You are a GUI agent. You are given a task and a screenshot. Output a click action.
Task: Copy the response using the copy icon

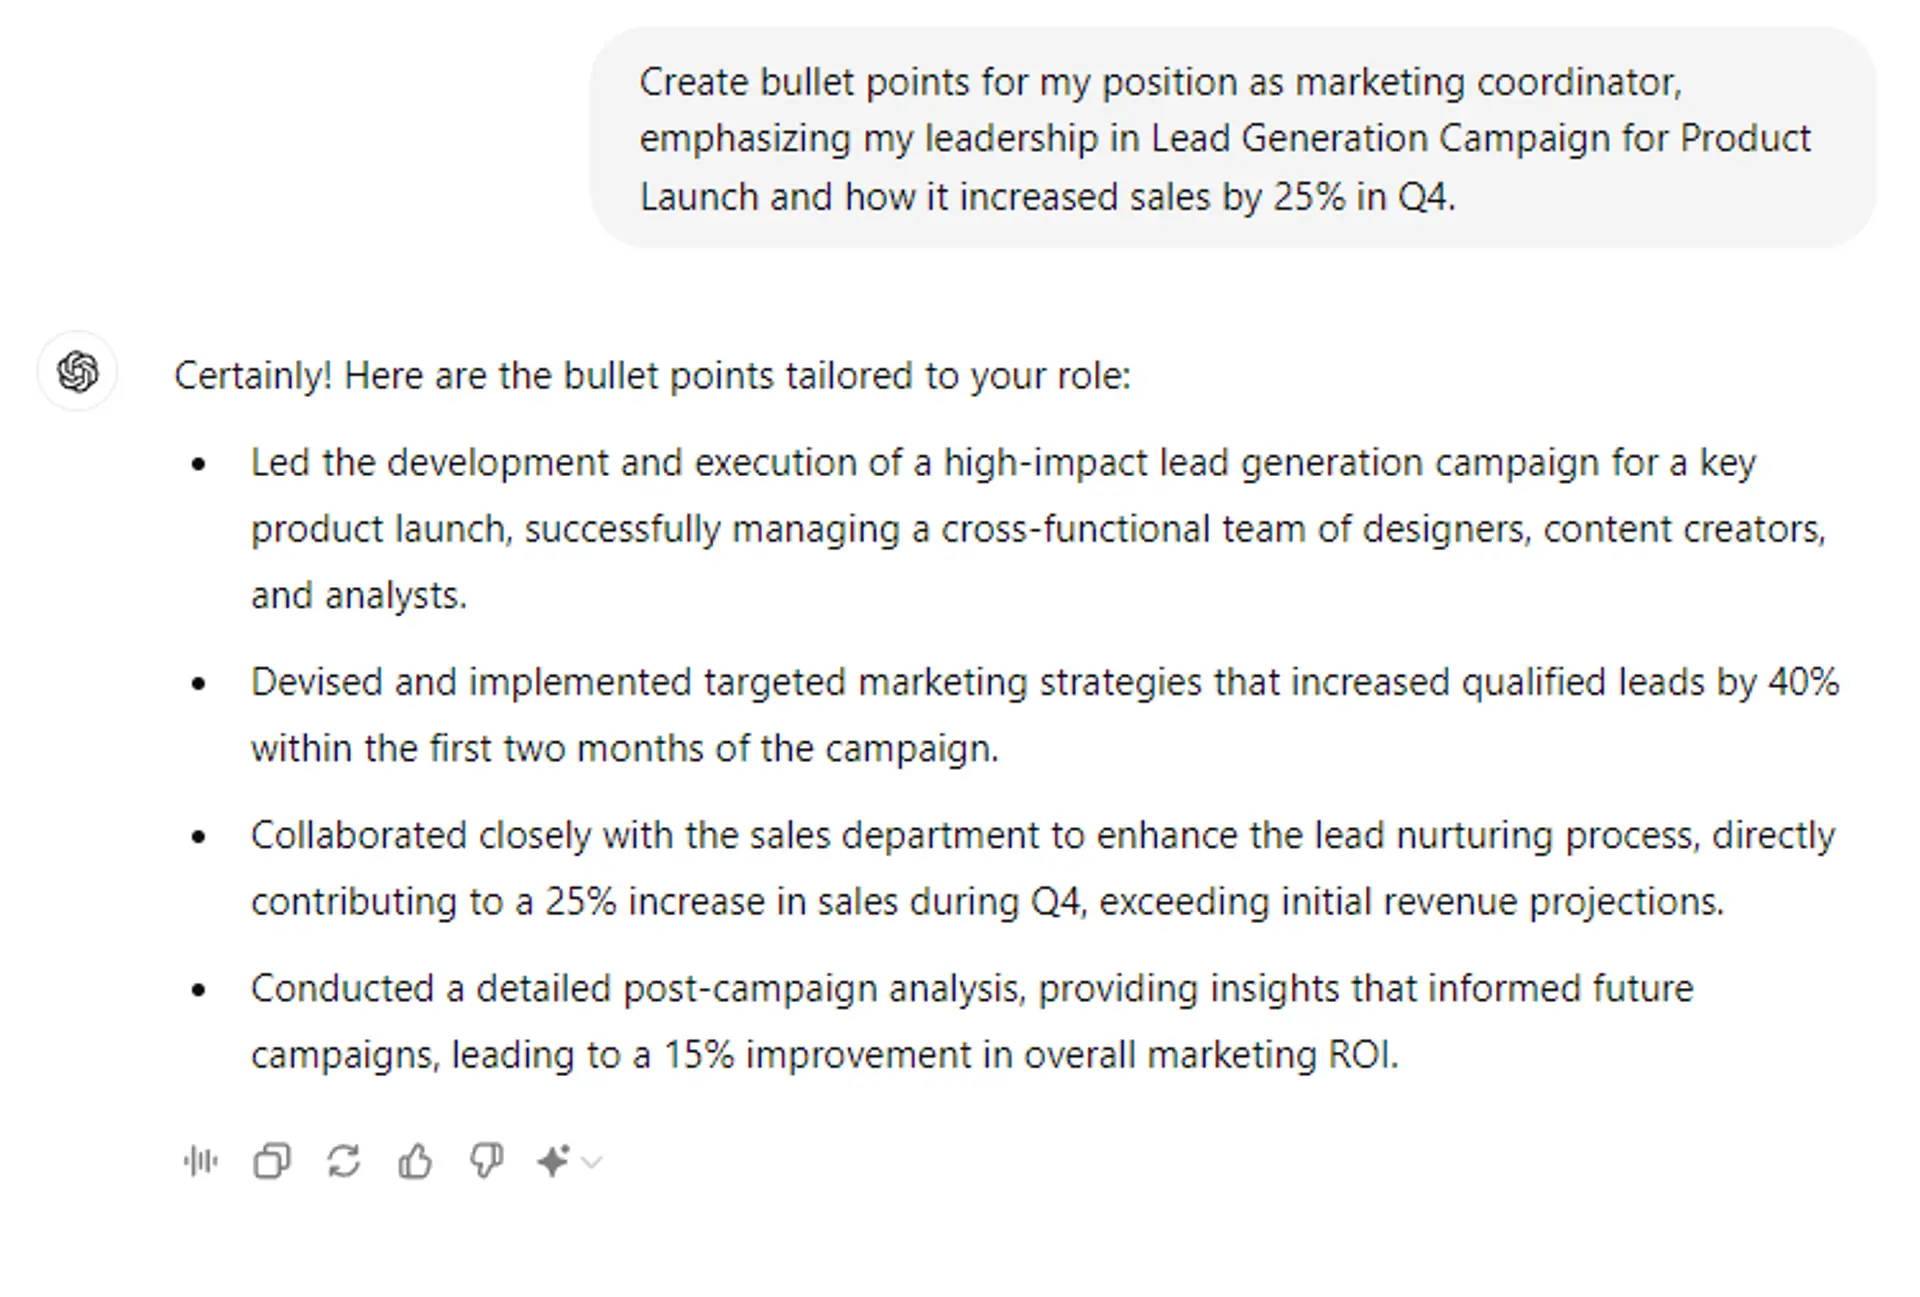[x=272, y=1161]
